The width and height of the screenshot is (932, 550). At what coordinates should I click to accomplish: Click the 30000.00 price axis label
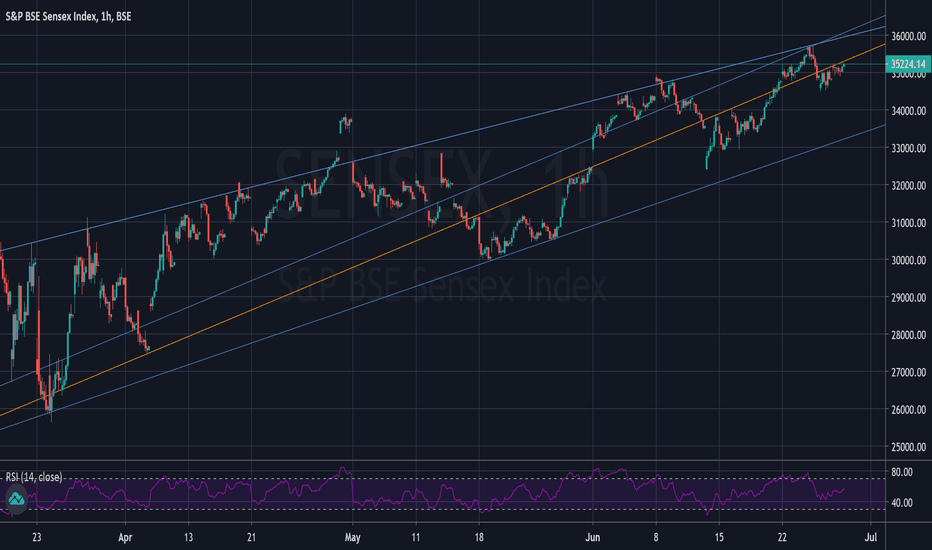coord(908,260)
